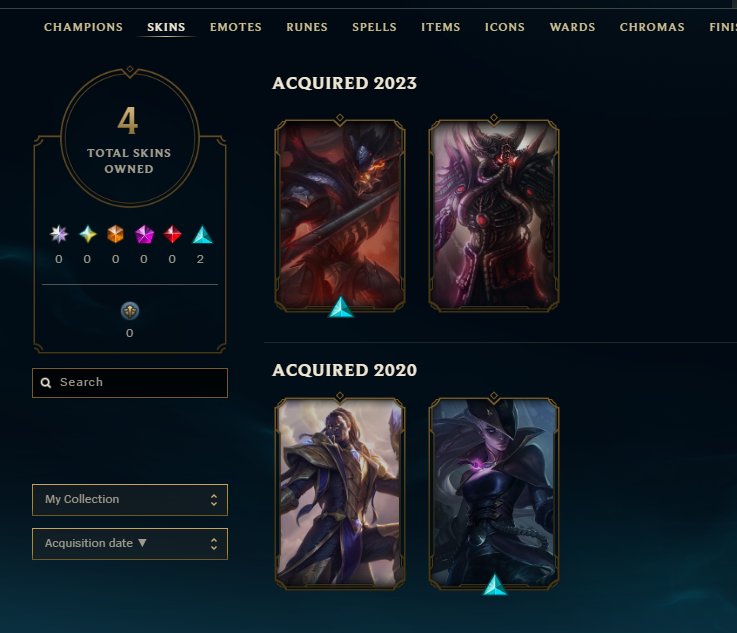
Task: Click the legacy skins round badge icon
Action: click(x=130, y=311)
